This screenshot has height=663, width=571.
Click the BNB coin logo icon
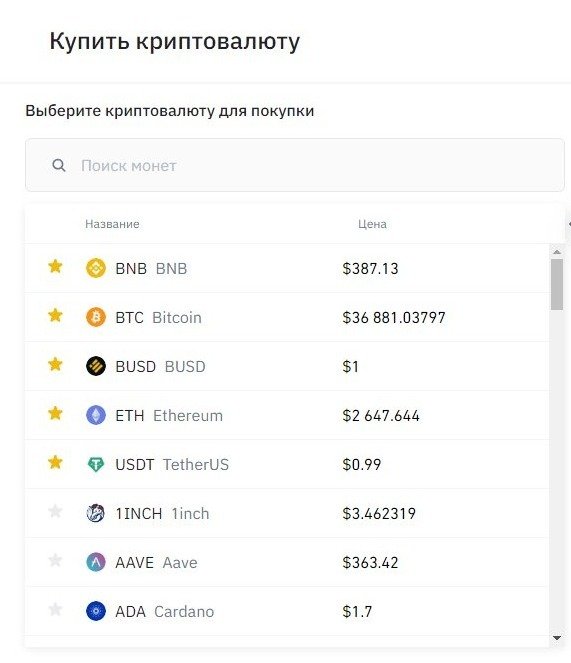coord(96,268)
